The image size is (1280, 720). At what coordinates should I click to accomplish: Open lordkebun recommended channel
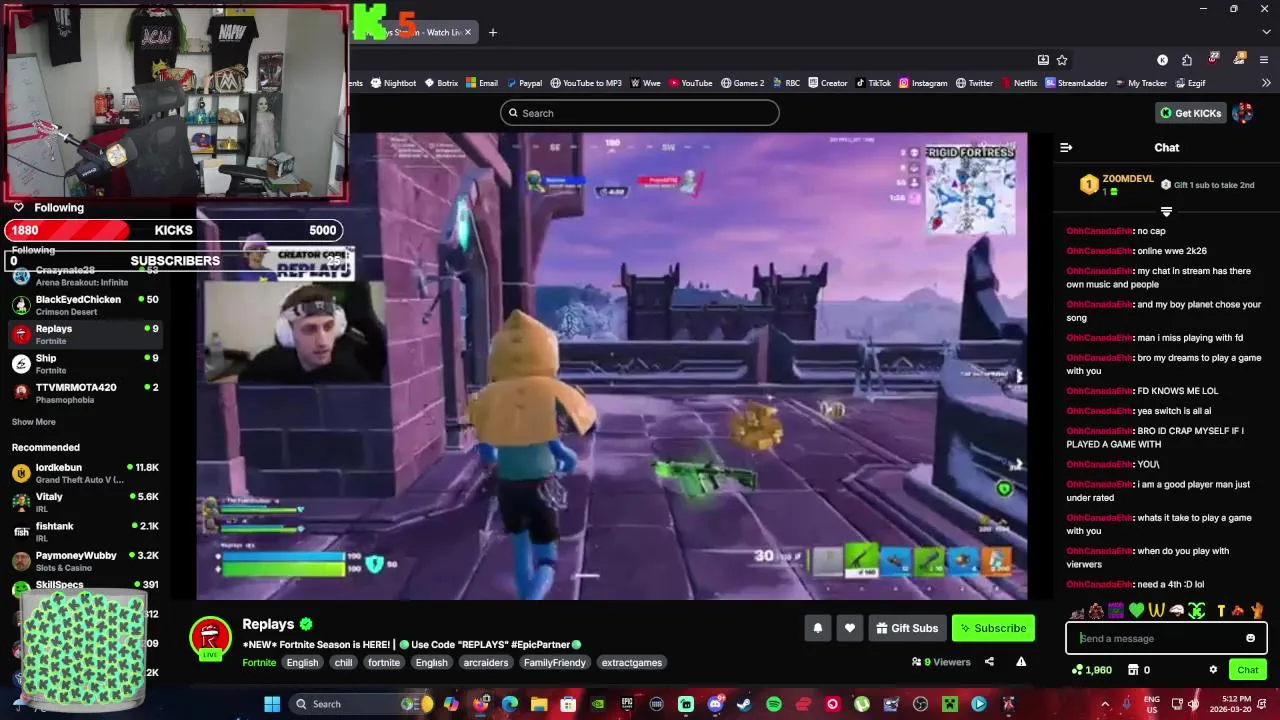(x=85, y=473)
